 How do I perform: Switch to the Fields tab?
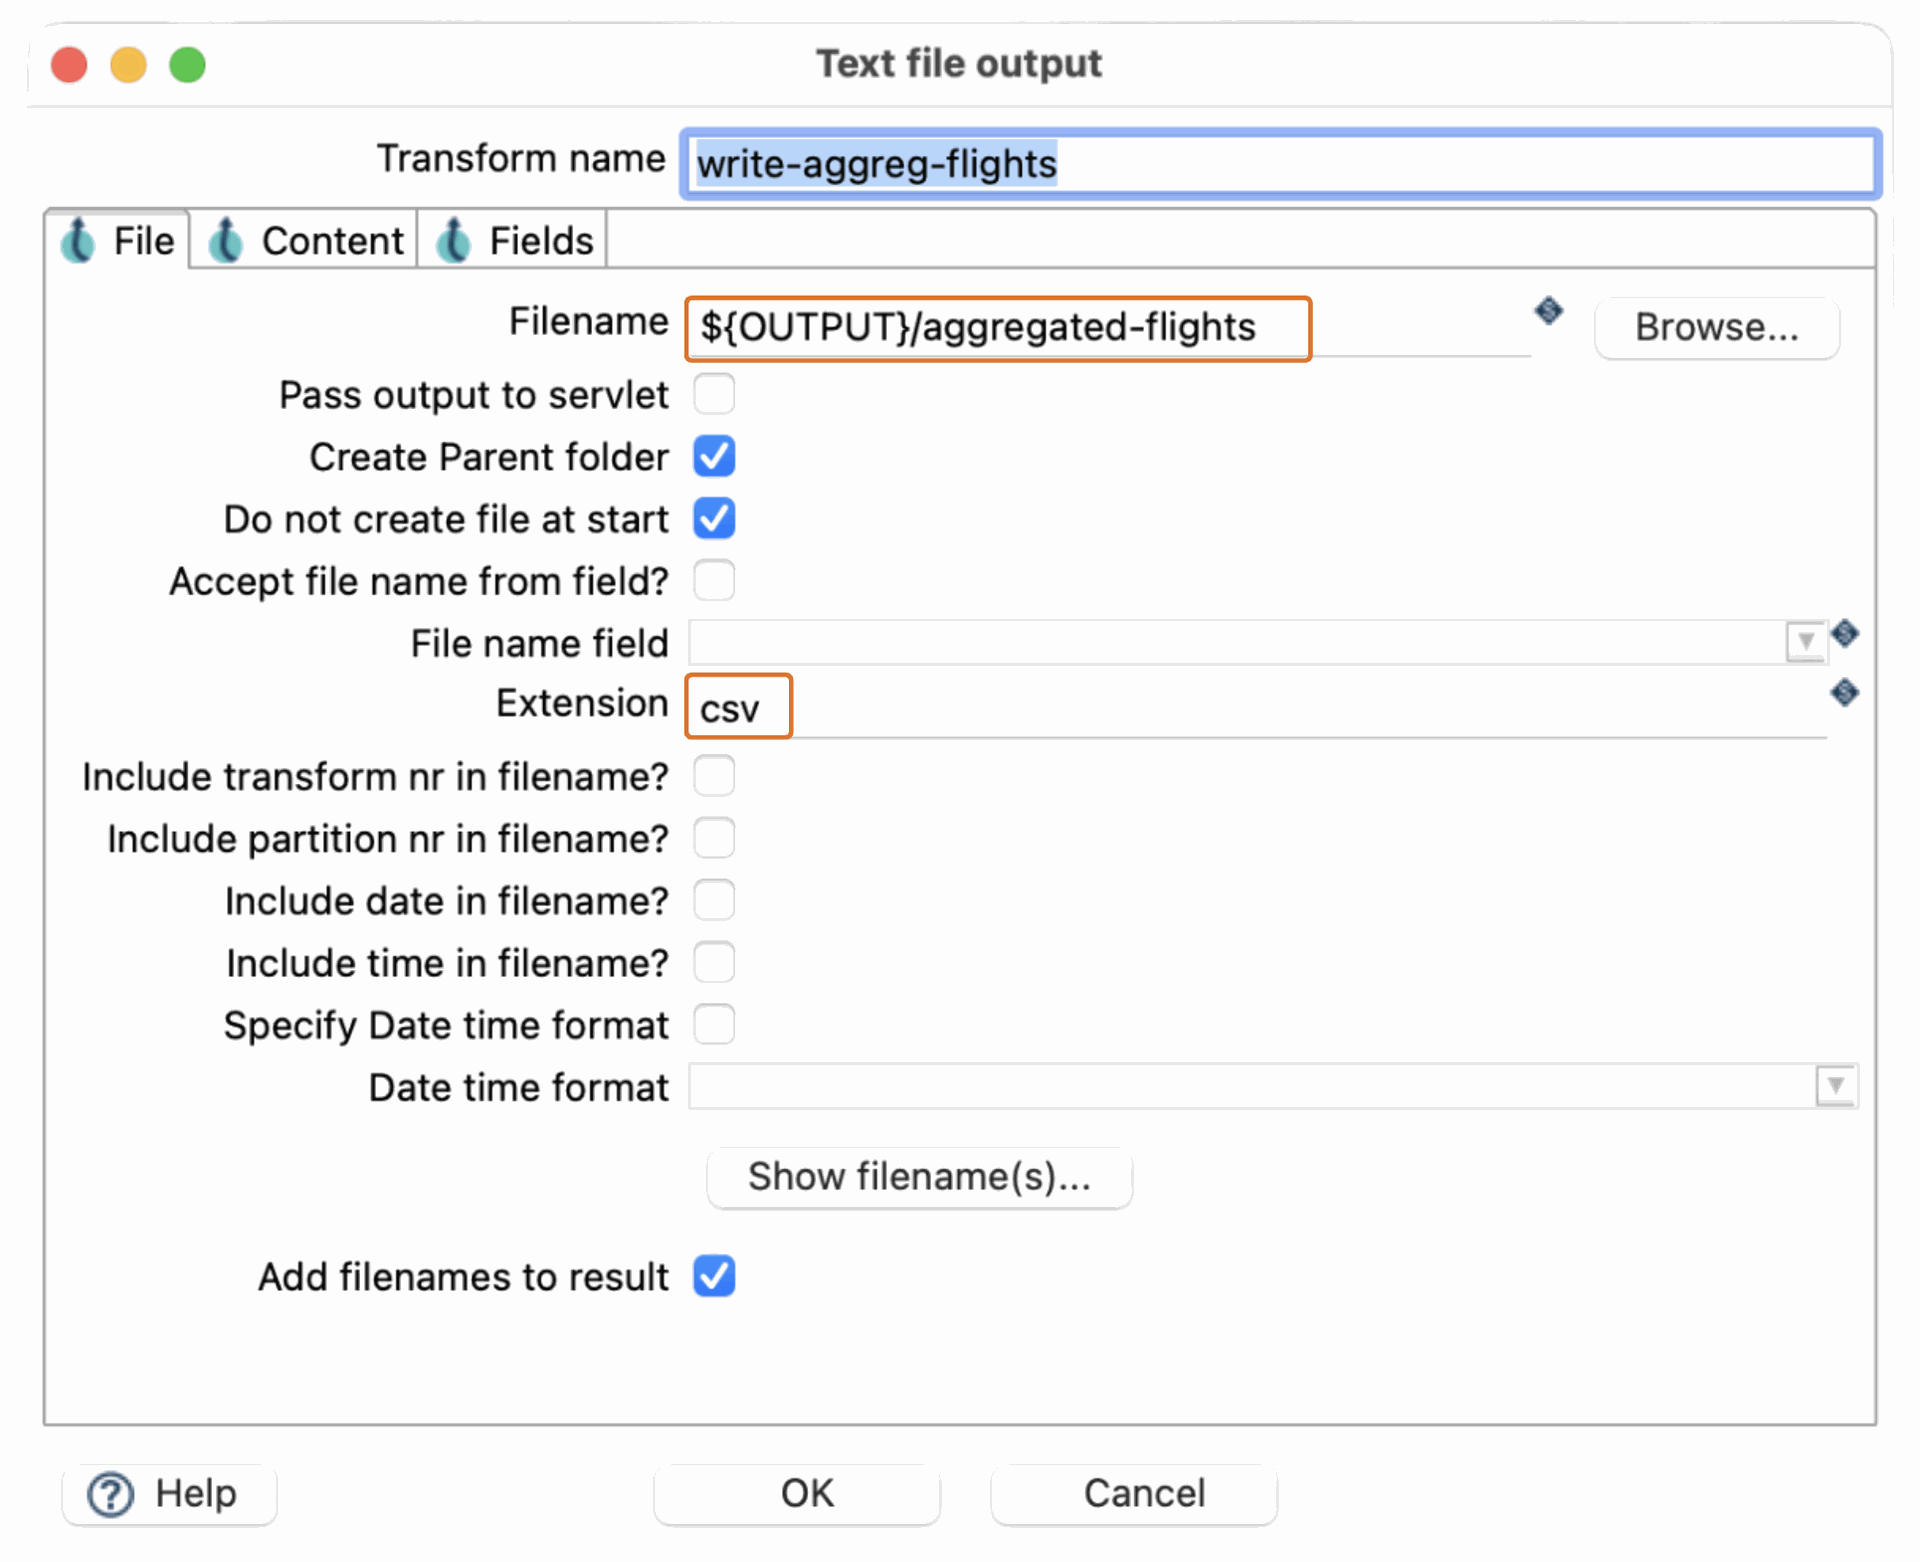point(513,241)
